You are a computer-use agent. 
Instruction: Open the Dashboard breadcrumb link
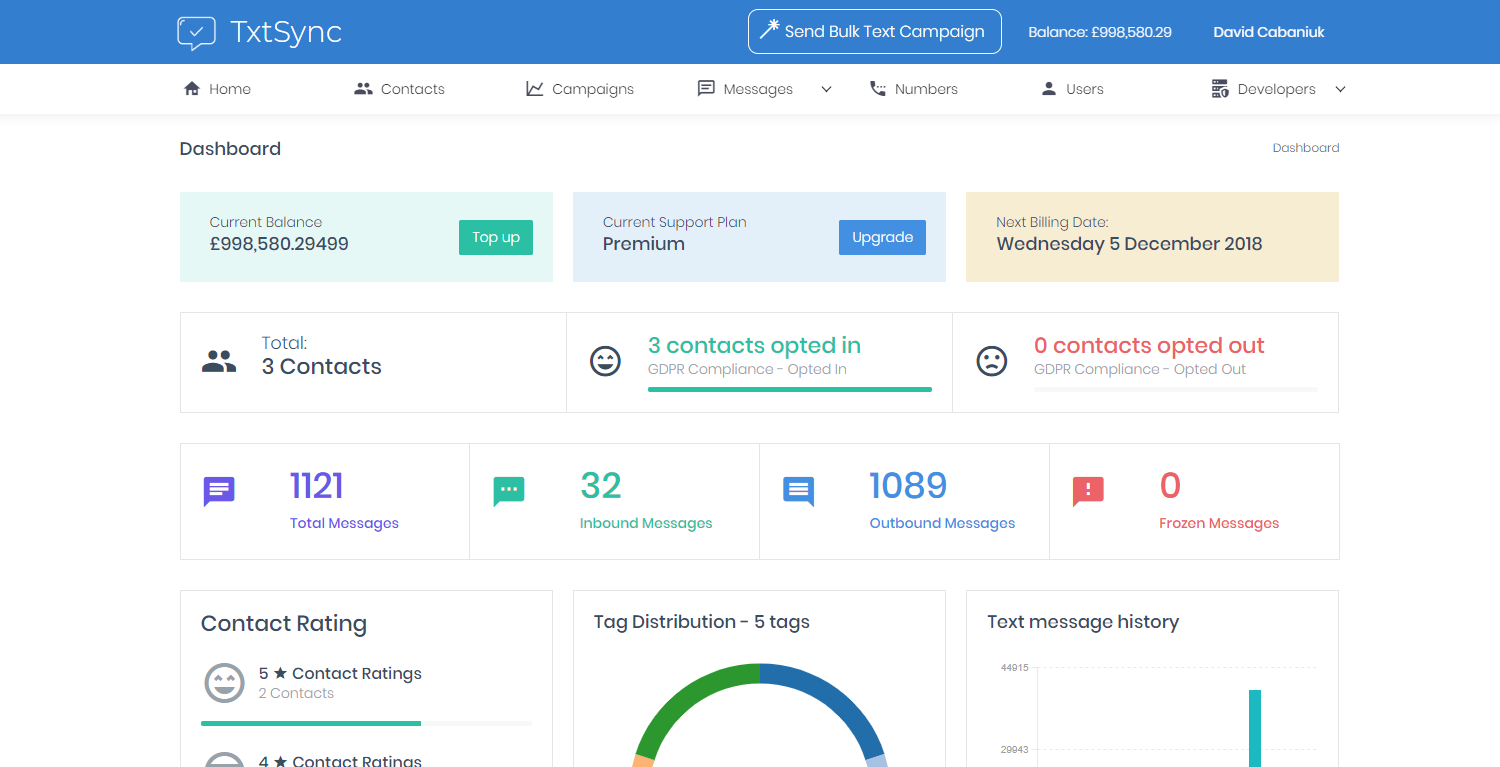[x=1305, y=147]
